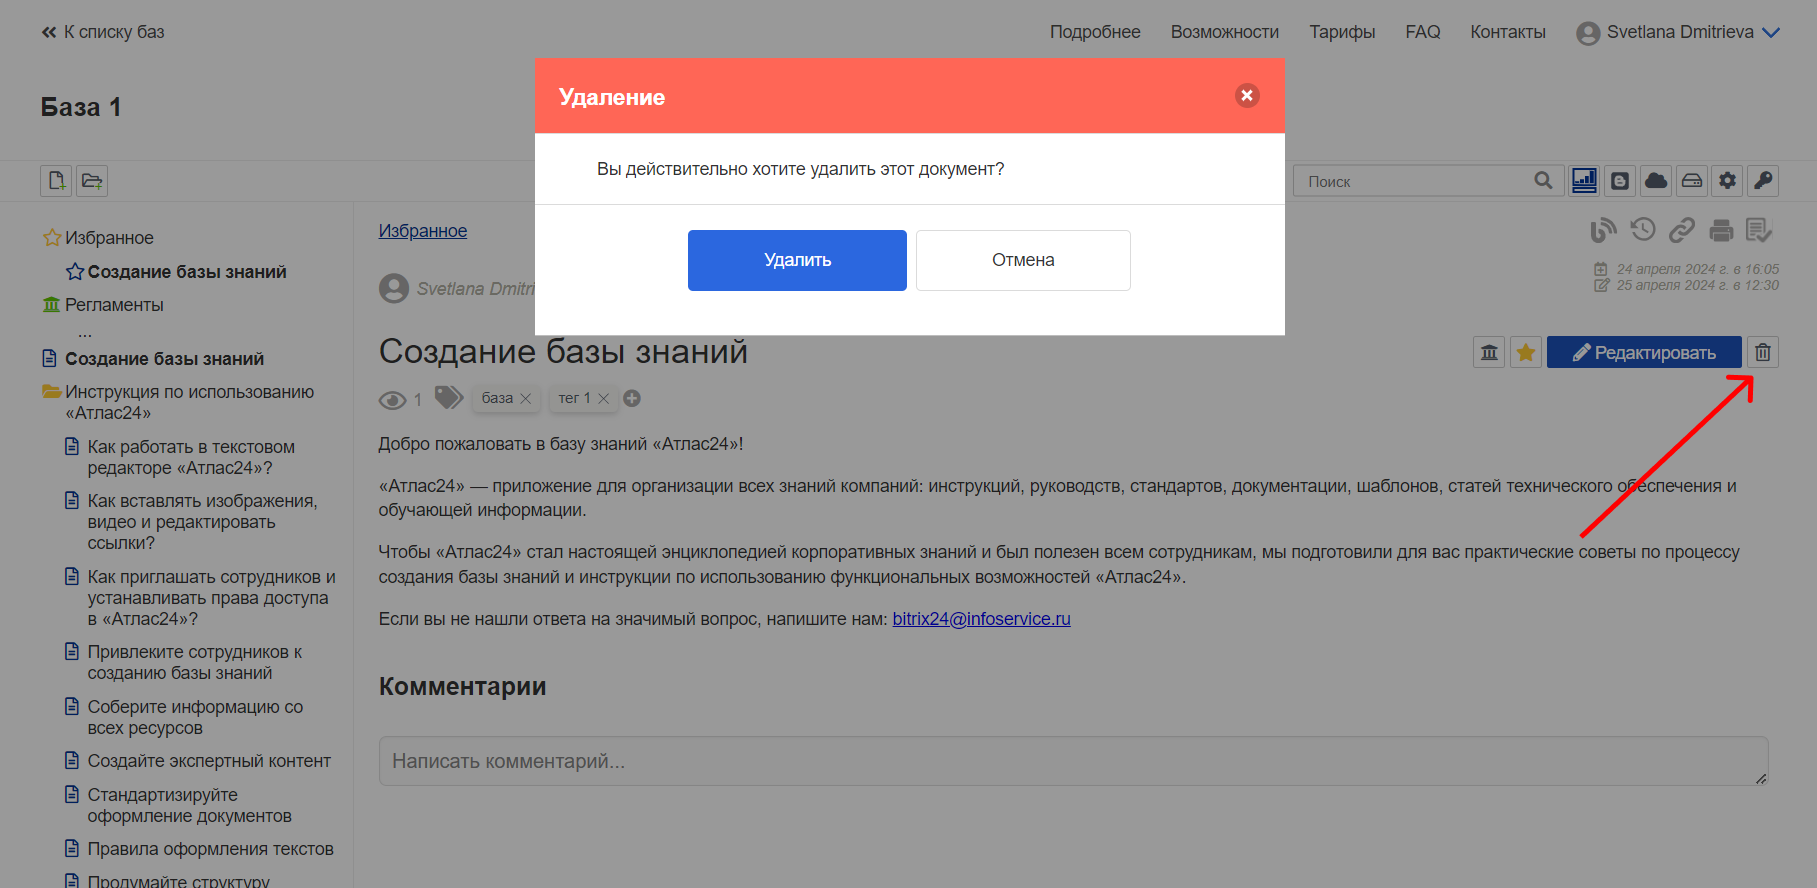The height and width of the screenshot is (888, 1817).
Task: Open the Создание базы знаний document in the tree
Action: (164, 359)
